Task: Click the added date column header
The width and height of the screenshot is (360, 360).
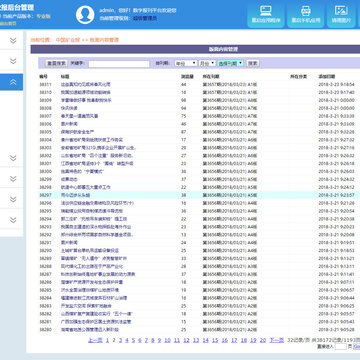Action: tap(327, 77)
